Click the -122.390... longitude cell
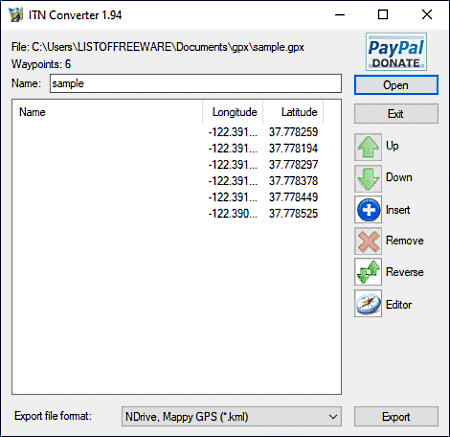 pyautogui.click(x=233, y=214)
